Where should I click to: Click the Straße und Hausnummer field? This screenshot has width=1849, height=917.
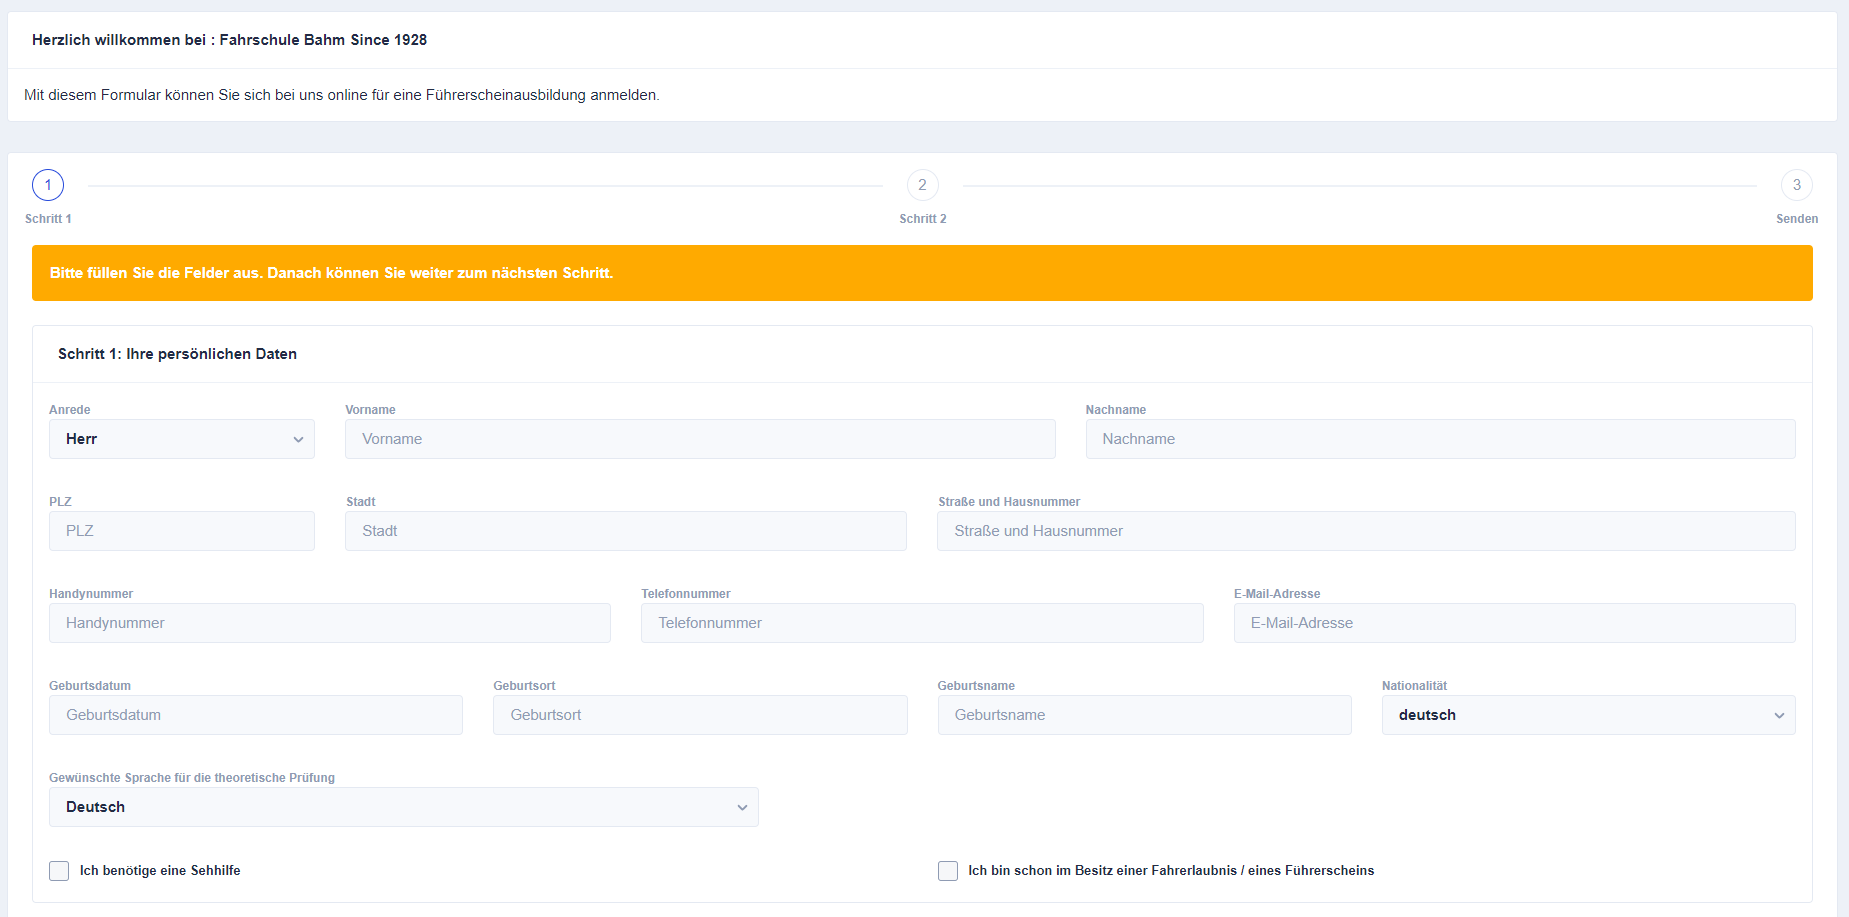(1366, 531)
